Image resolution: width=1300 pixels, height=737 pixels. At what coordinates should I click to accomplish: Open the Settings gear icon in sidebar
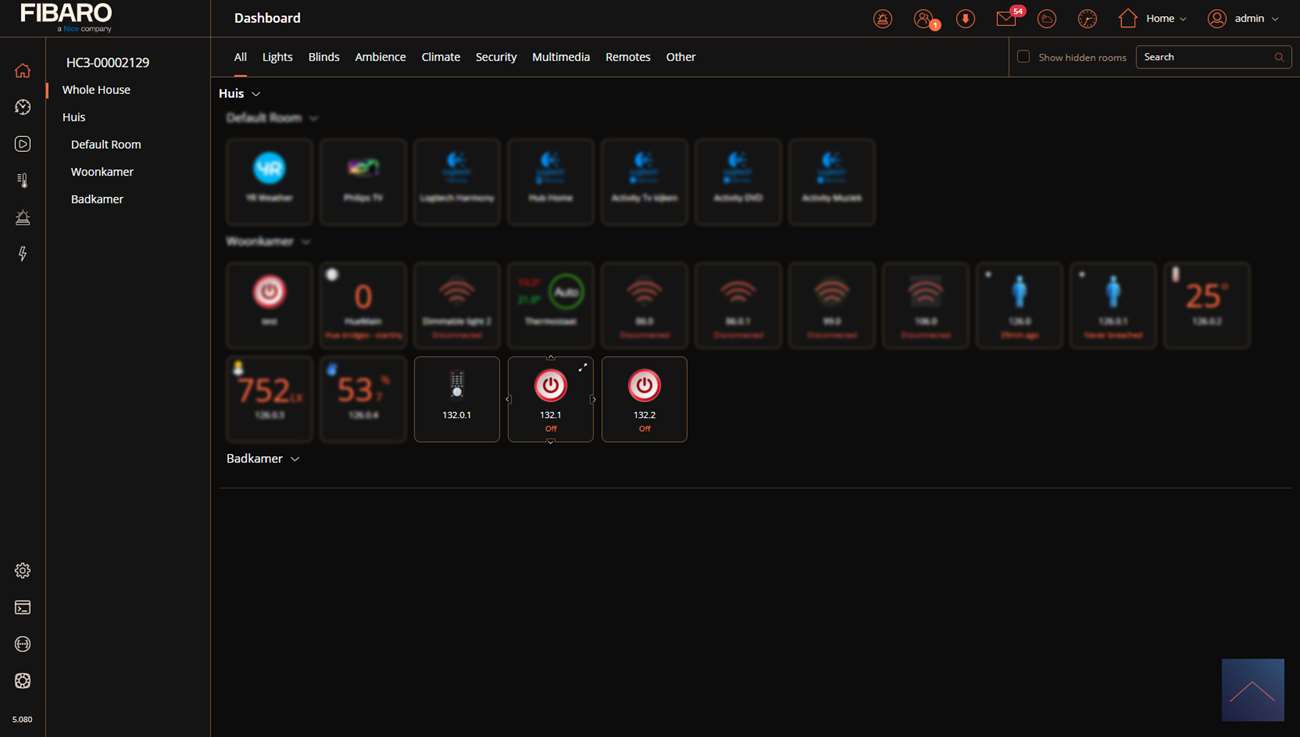[x=22, y=571]
